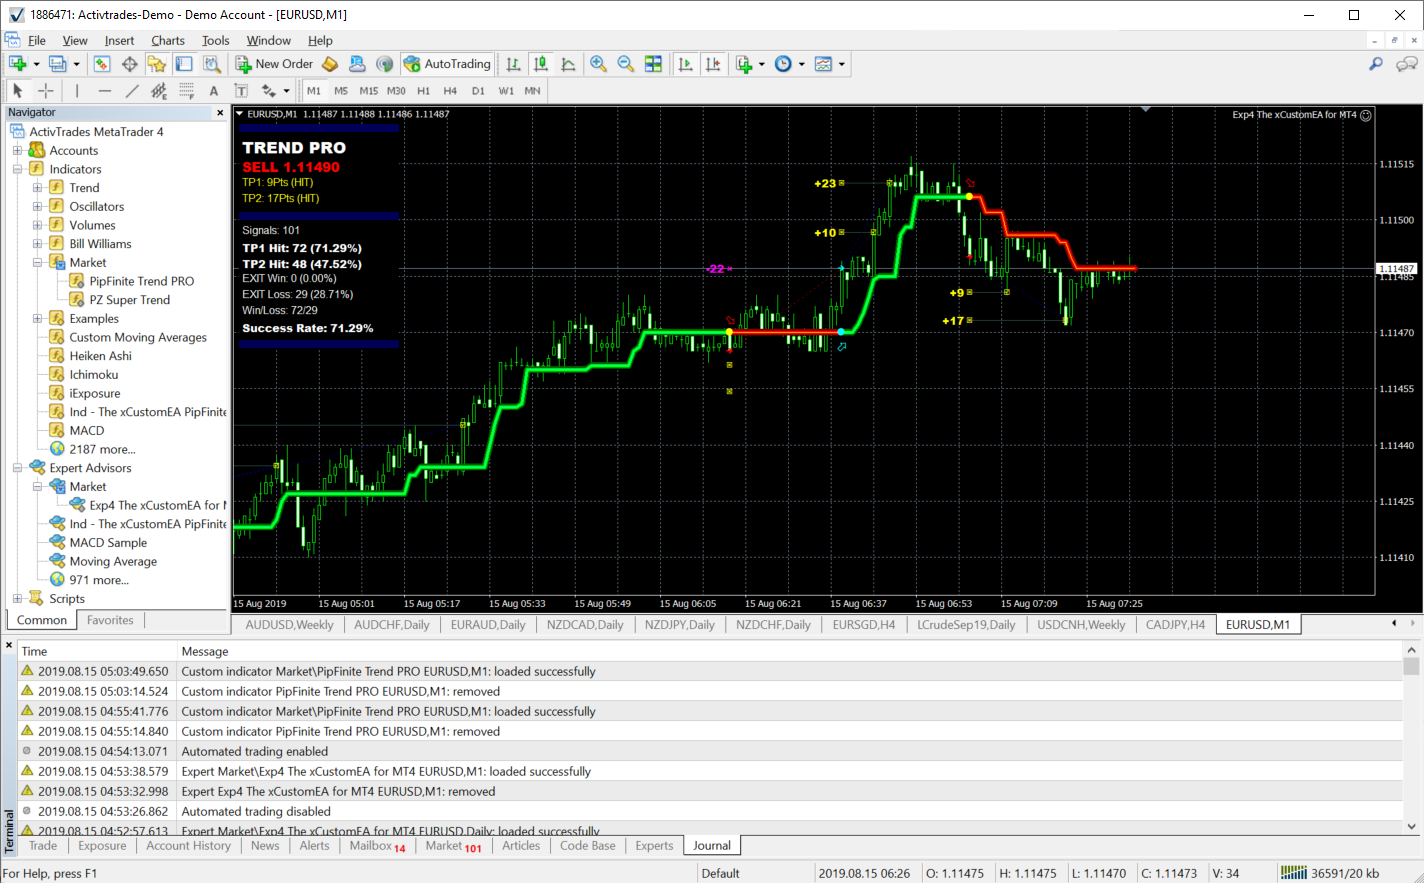Viewport: 1424px width, 883px height.
Task: Switch to H1 timeframe
Action: tap(424, 91)
